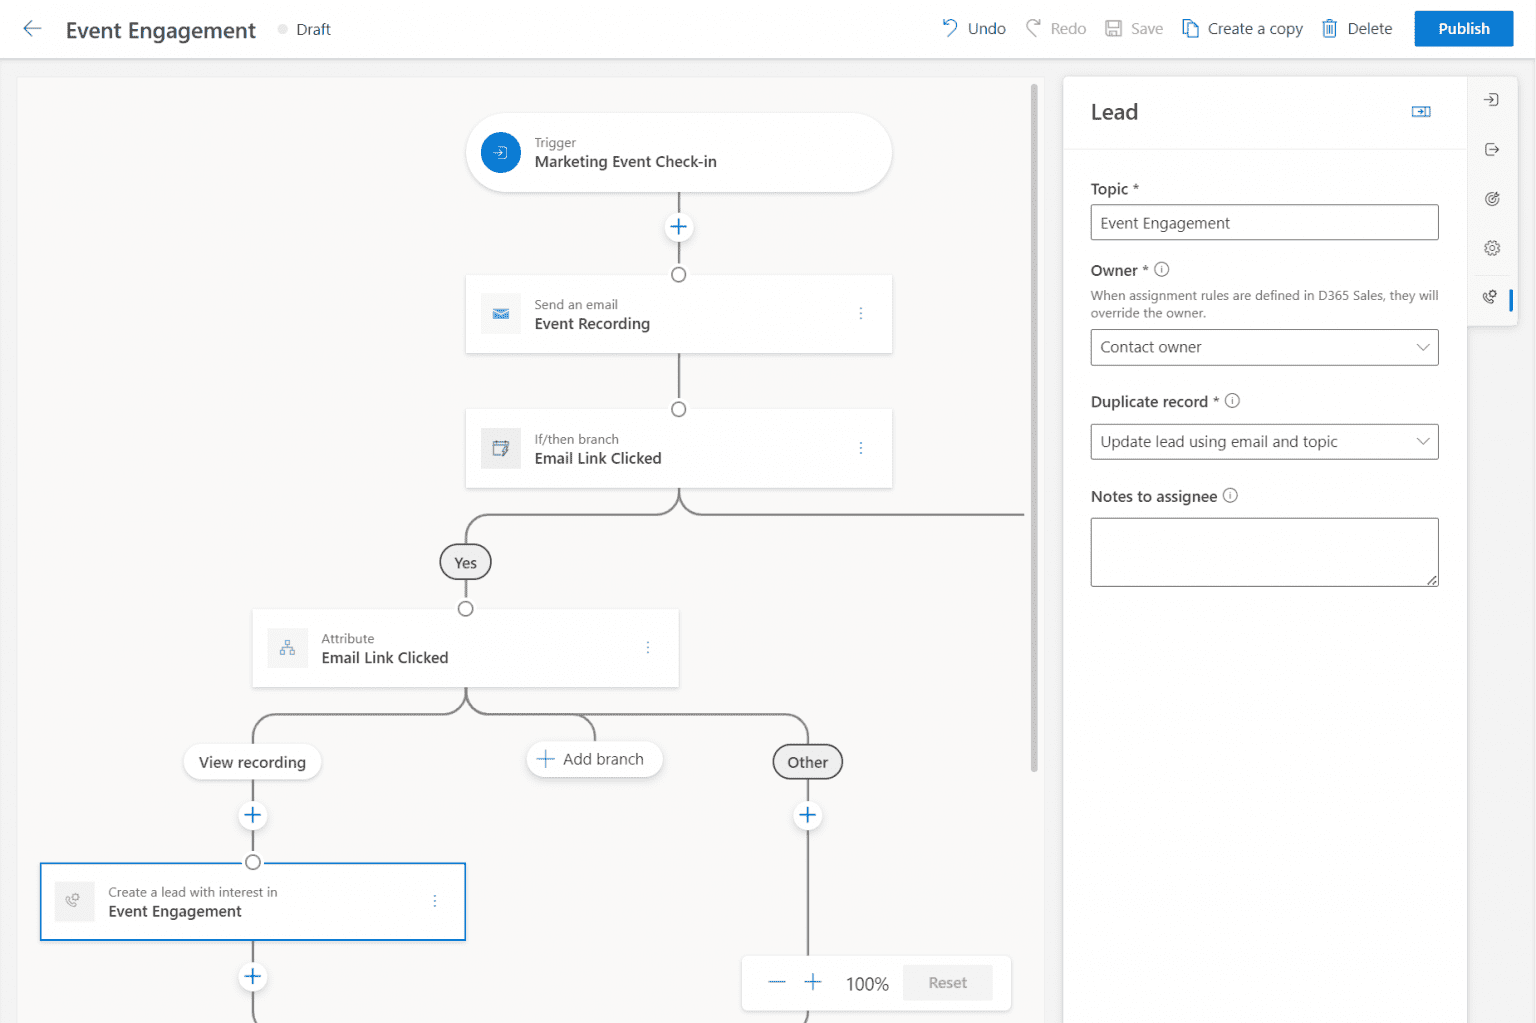Create a copy of this journey
The image size is (1536, 1023).
click(x=1242, y=28)
